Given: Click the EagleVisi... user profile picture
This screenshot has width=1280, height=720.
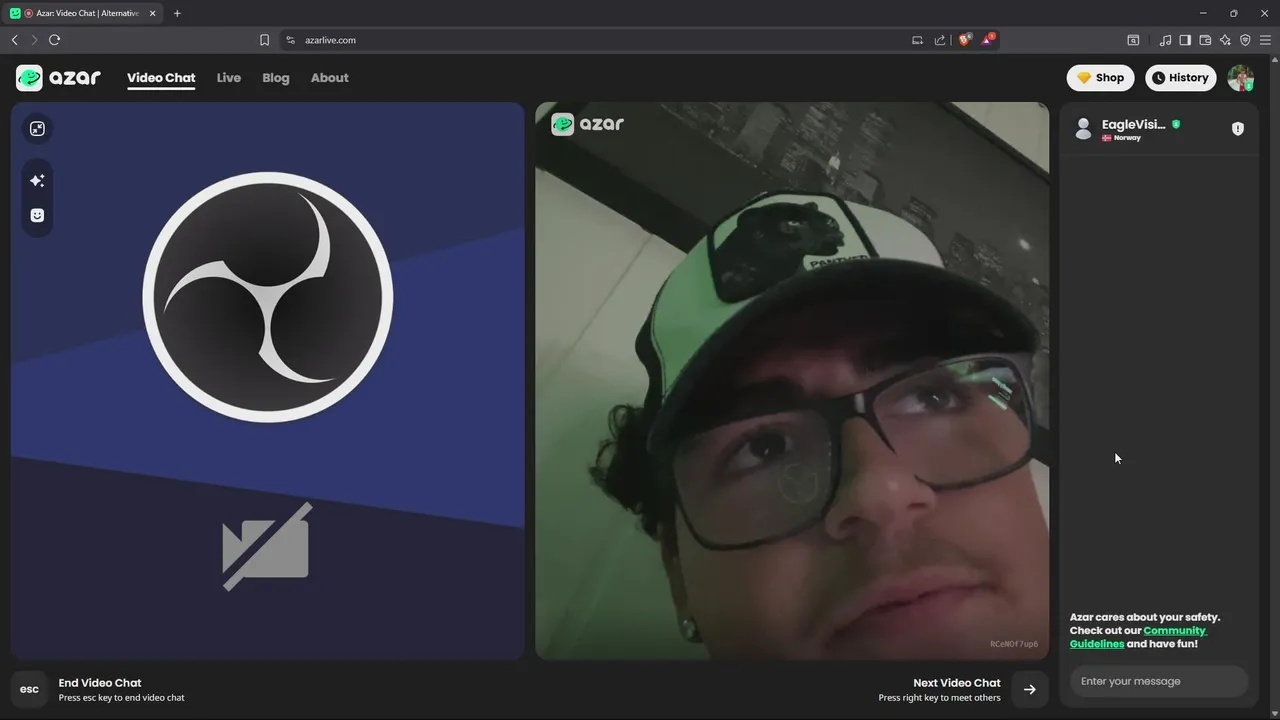Looking at the screenshot, I should [x=1083, y=129].
